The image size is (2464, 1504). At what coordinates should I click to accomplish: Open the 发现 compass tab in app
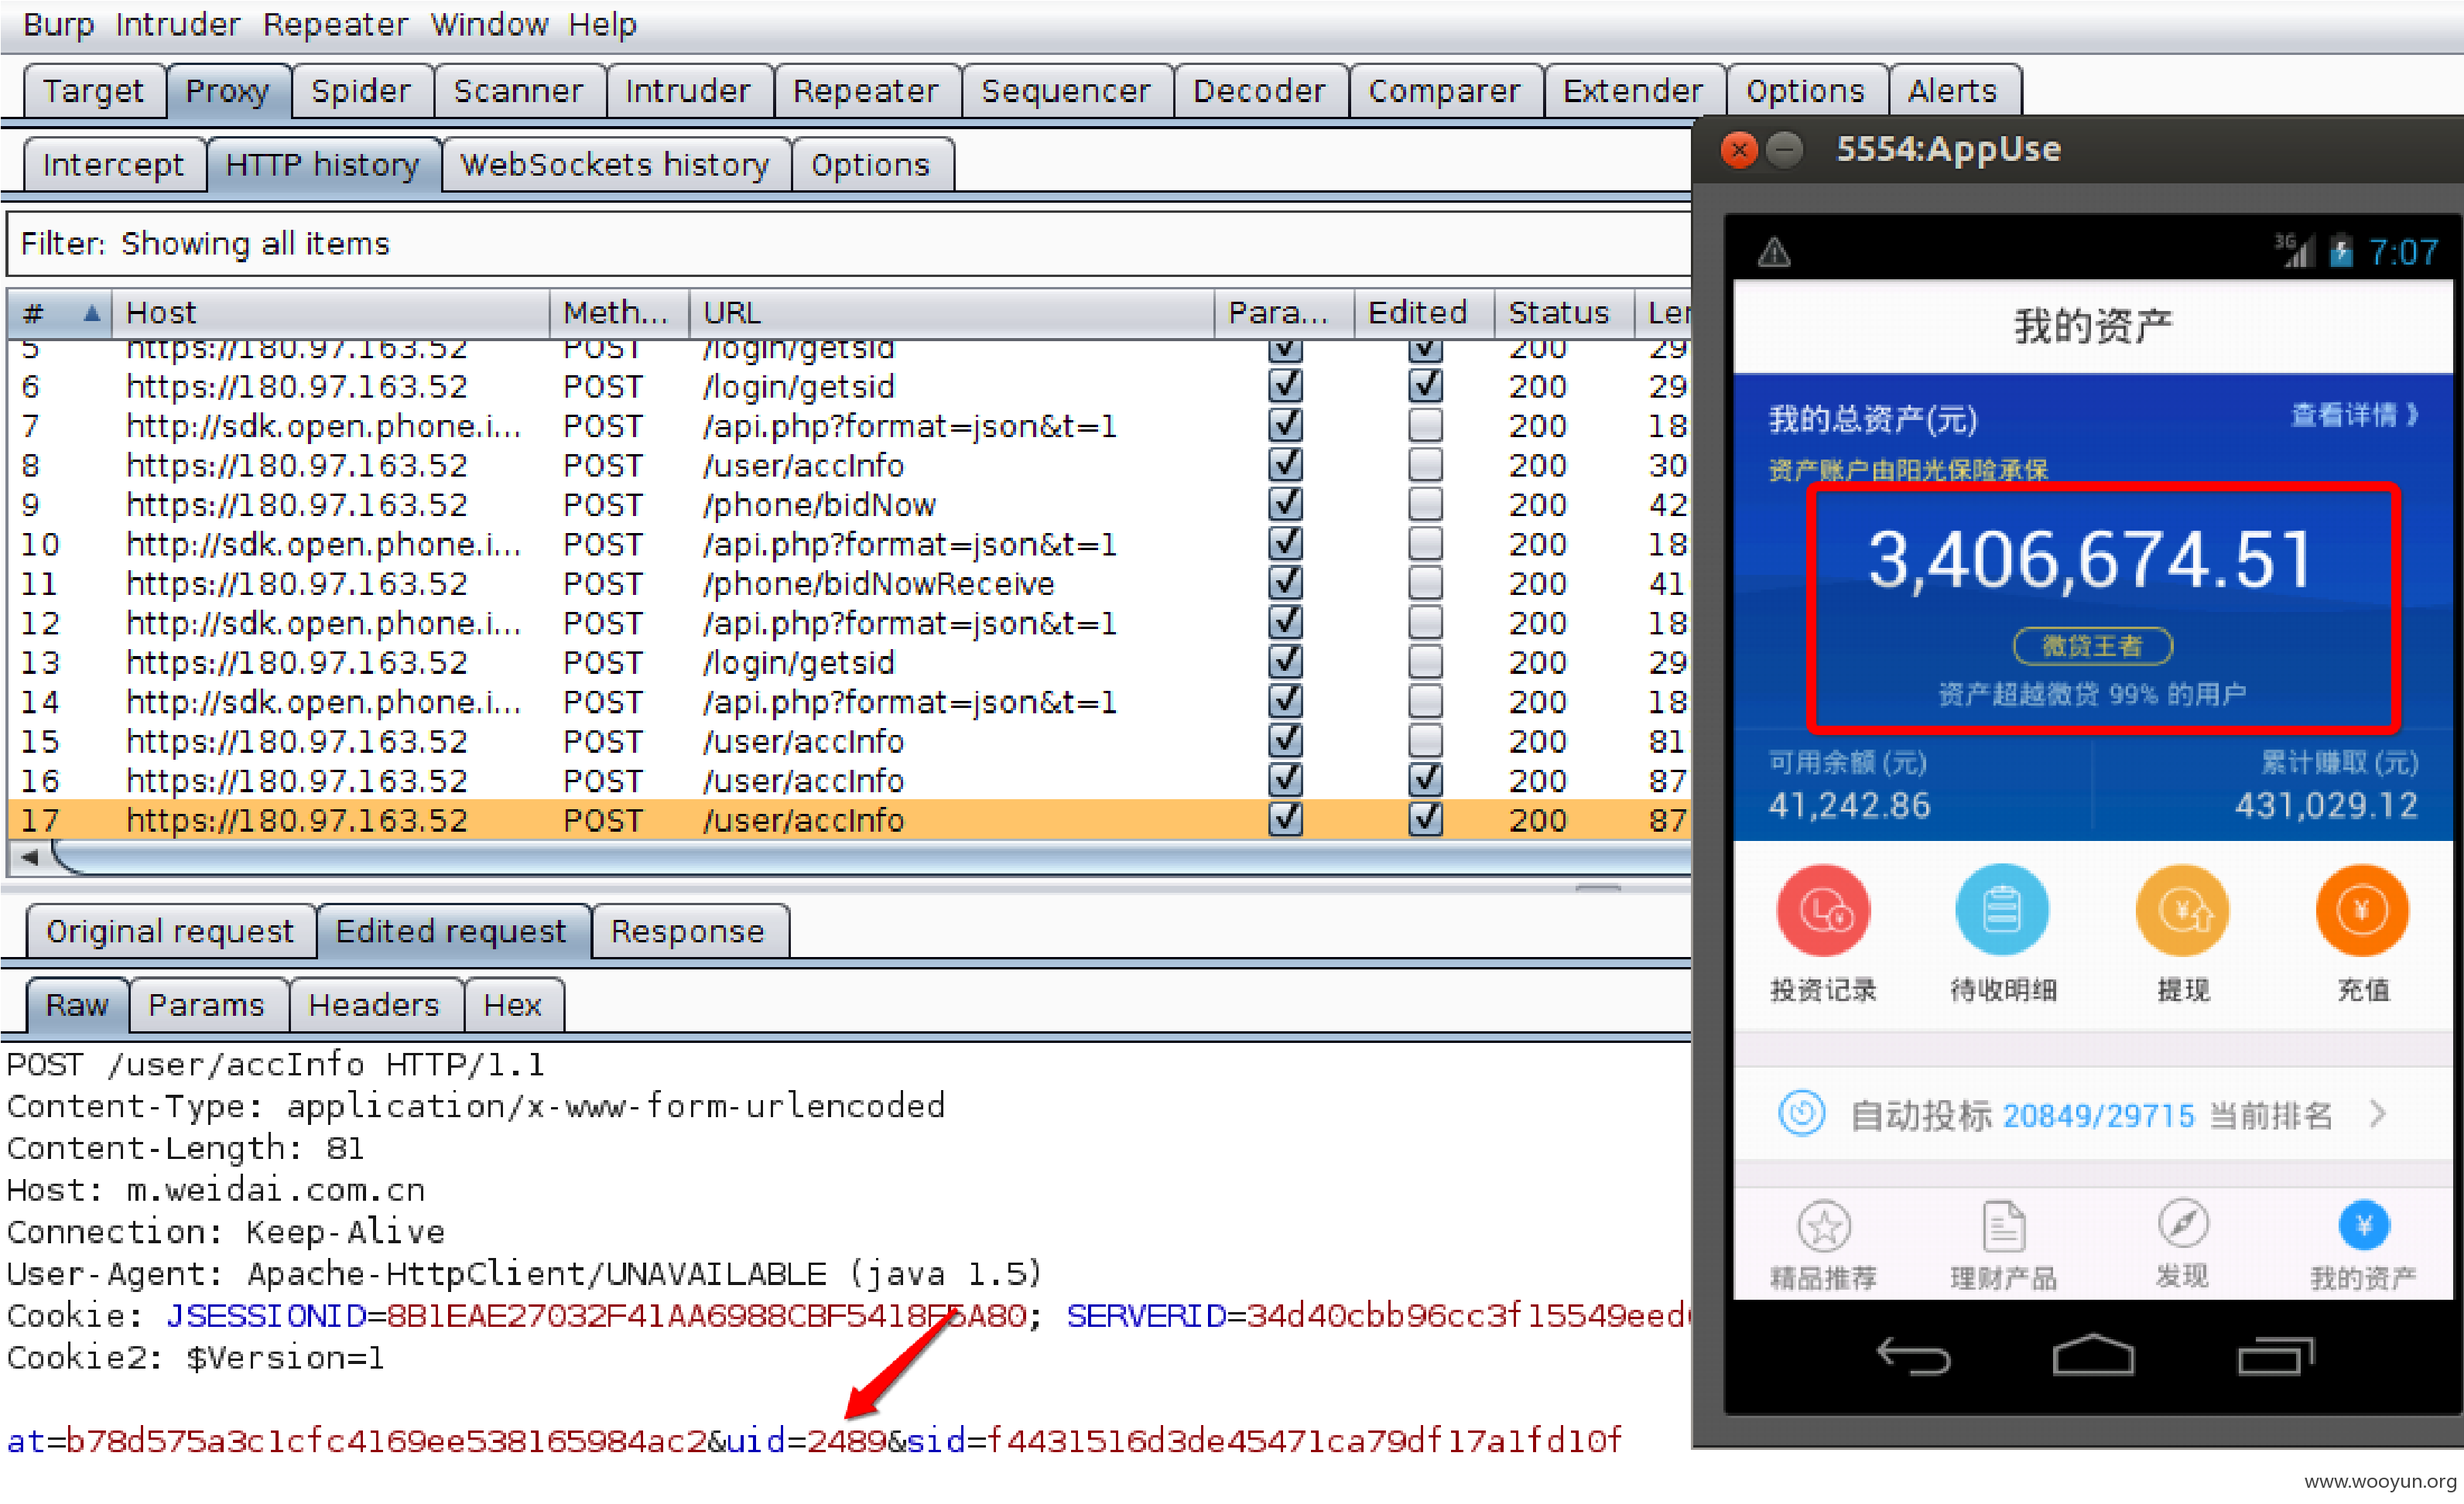[2183, 1224]
